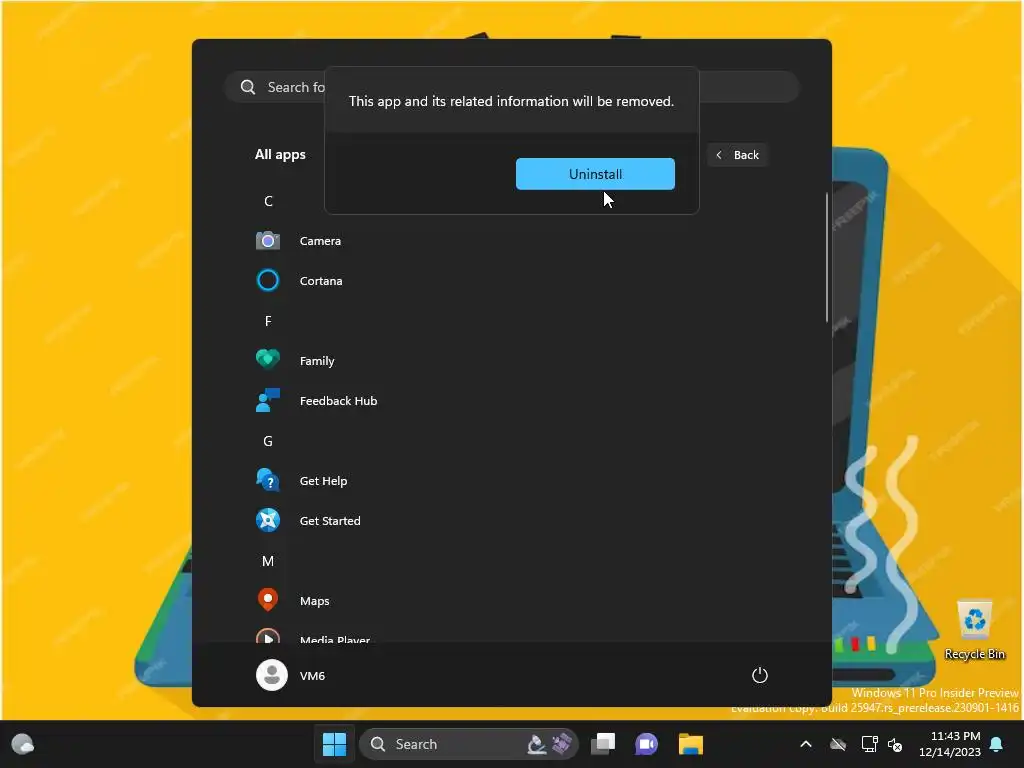This screenshot has height=768, width=1024.
Task: Open the Get Started icon
Action: click(x=268, y=520)
